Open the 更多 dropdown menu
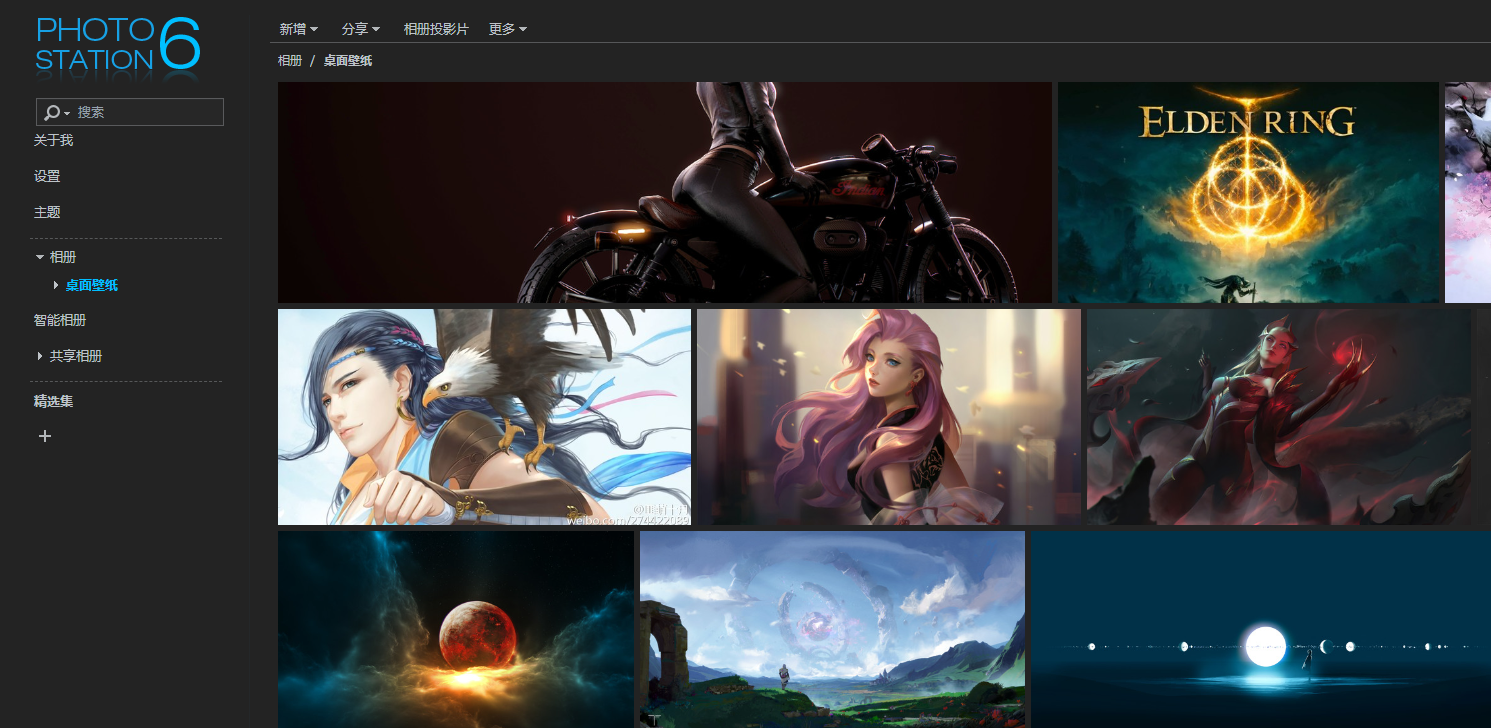The width and height of the screenshot is (1491, 728). (507, 29)
